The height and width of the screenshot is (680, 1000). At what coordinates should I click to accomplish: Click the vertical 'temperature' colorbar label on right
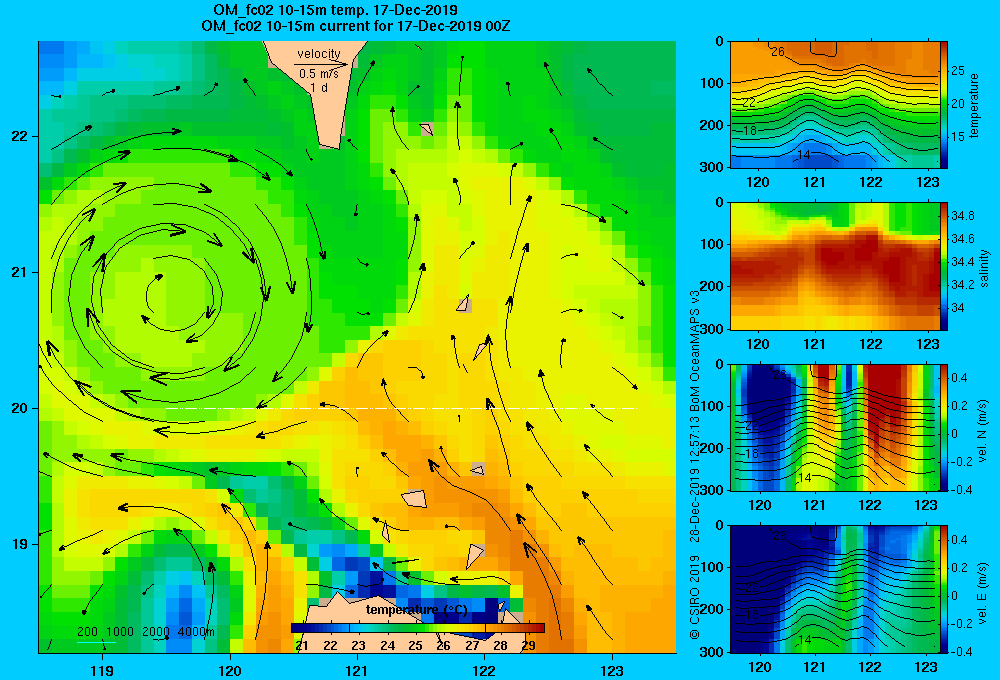click(974, 105)
